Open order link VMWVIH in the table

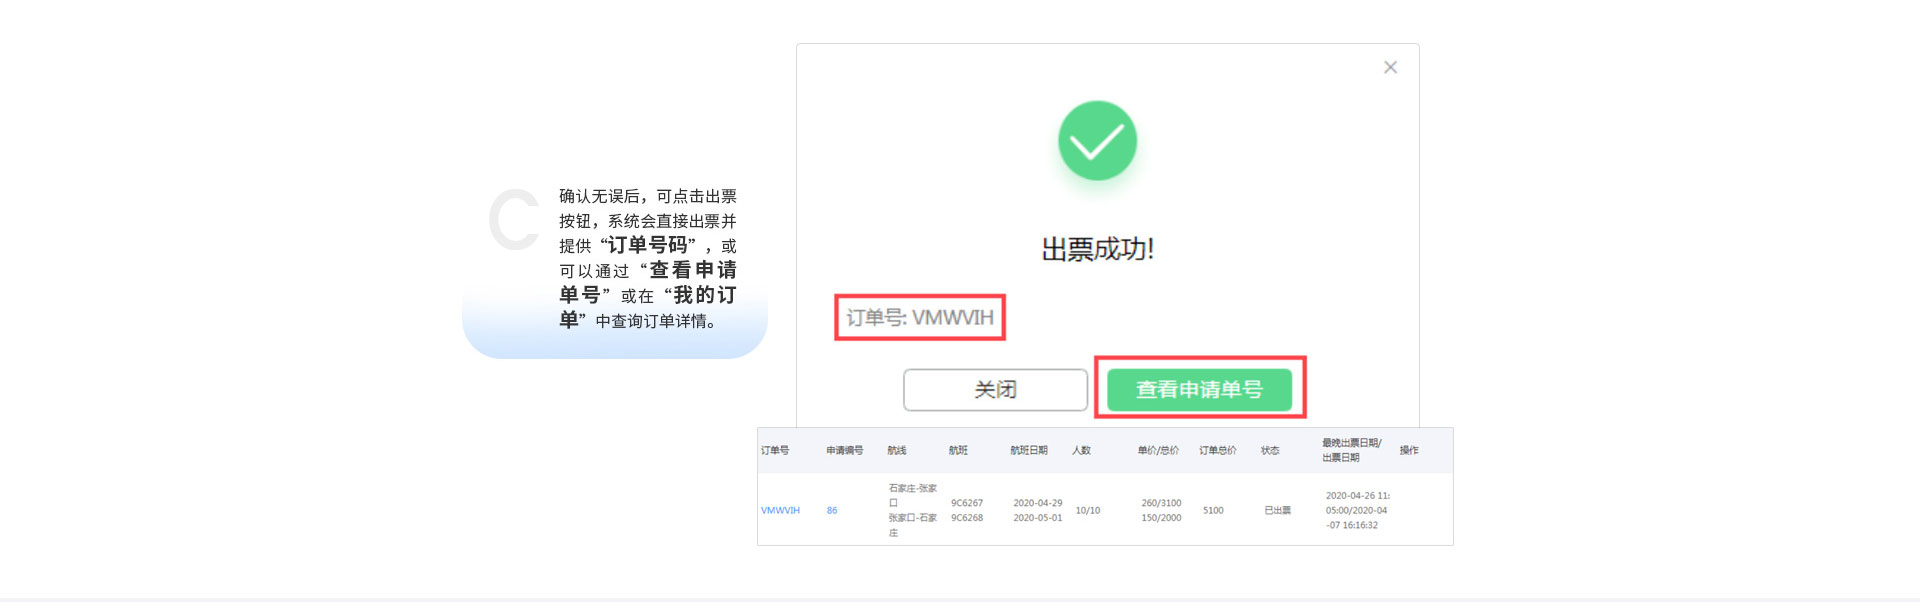pos(780,511)
